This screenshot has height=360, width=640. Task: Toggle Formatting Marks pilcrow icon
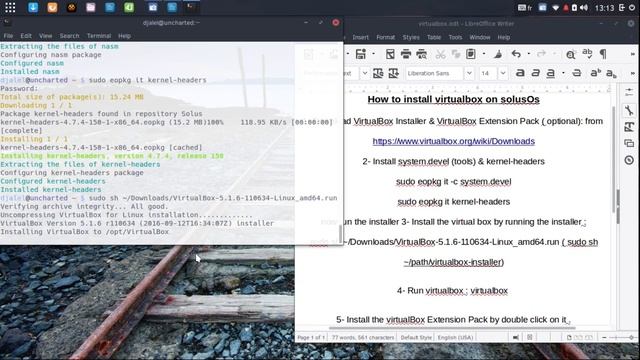pos(603,54)
